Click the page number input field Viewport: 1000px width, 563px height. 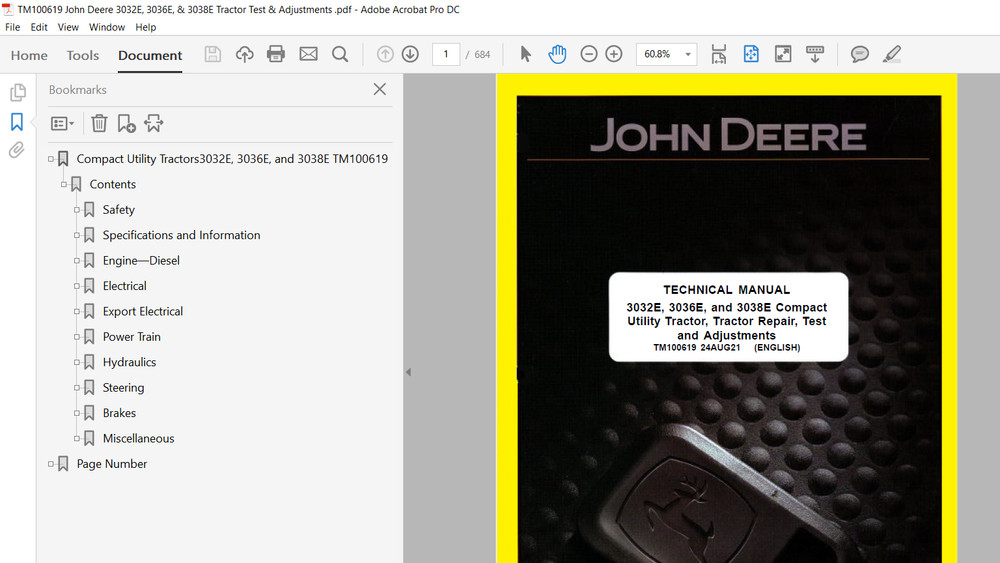click(446, 54)
